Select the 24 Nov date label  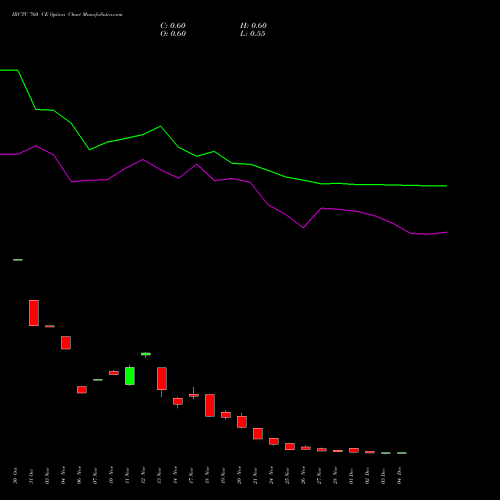pyautogui.click(x=271, y=476)
